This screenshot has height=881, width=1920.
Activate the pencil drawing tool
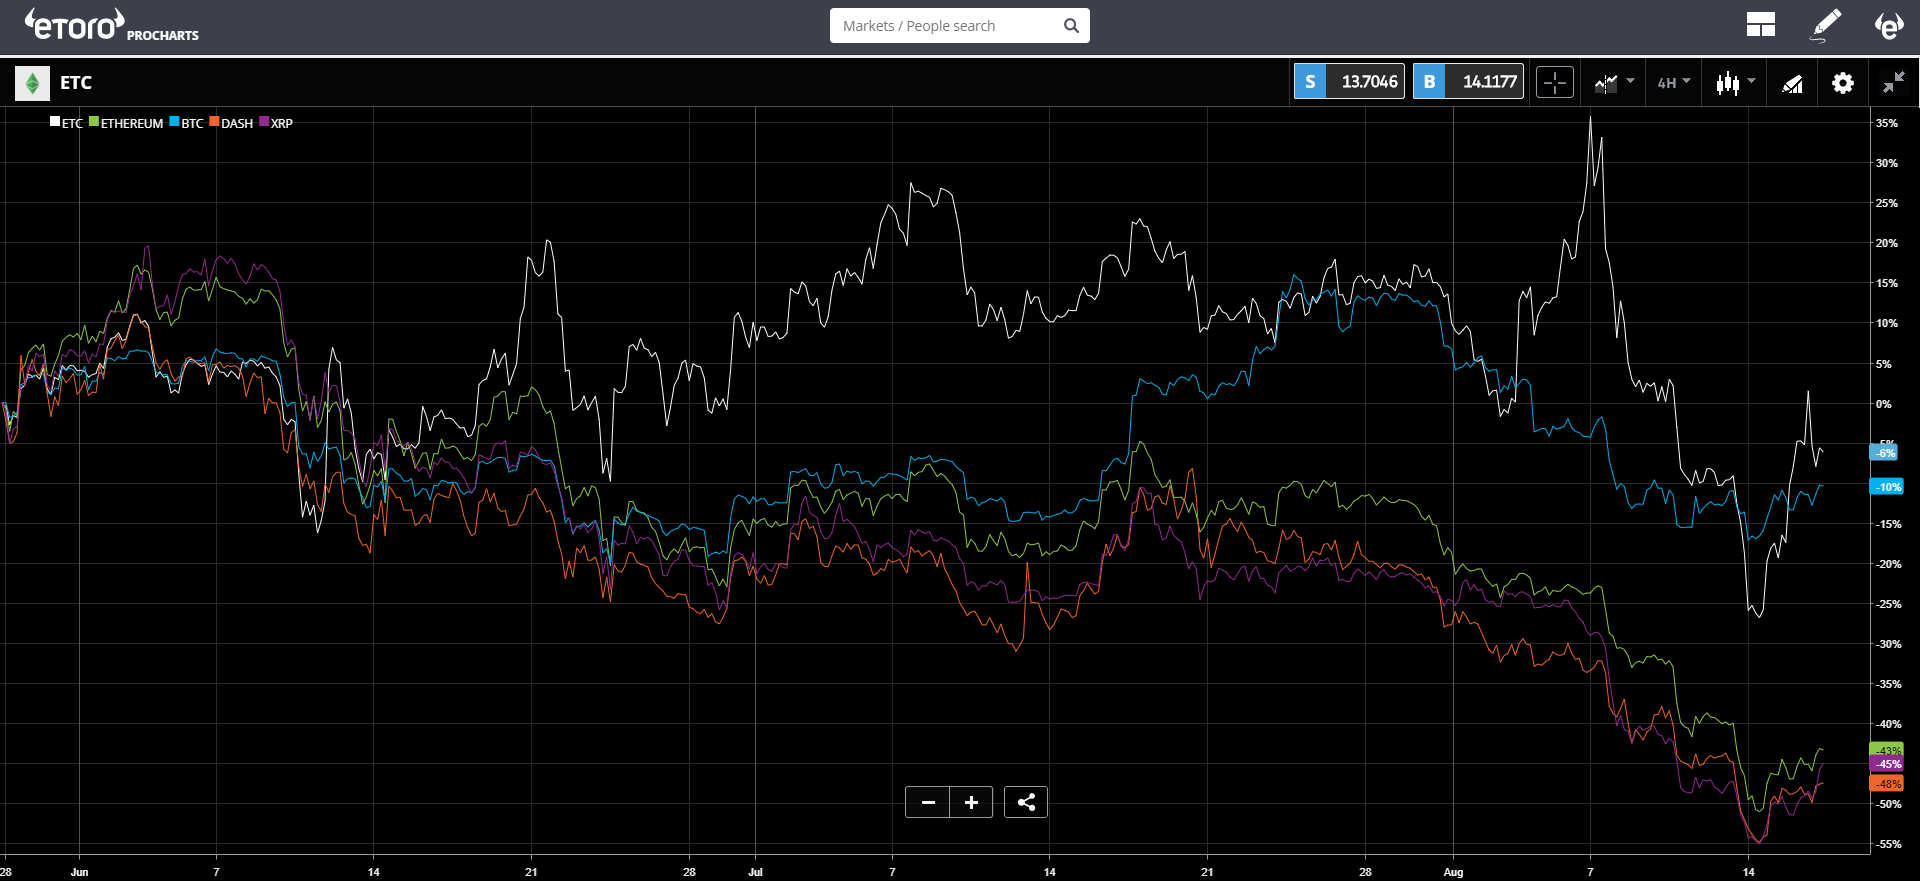click(x=1826, y=25)
